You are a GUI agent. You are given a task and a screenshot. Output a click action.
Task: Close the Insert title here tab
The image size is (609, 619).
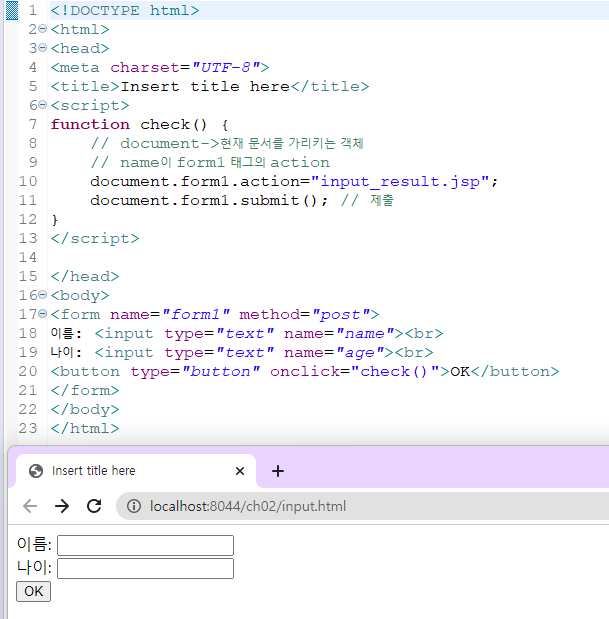click(x=240, y=471)
